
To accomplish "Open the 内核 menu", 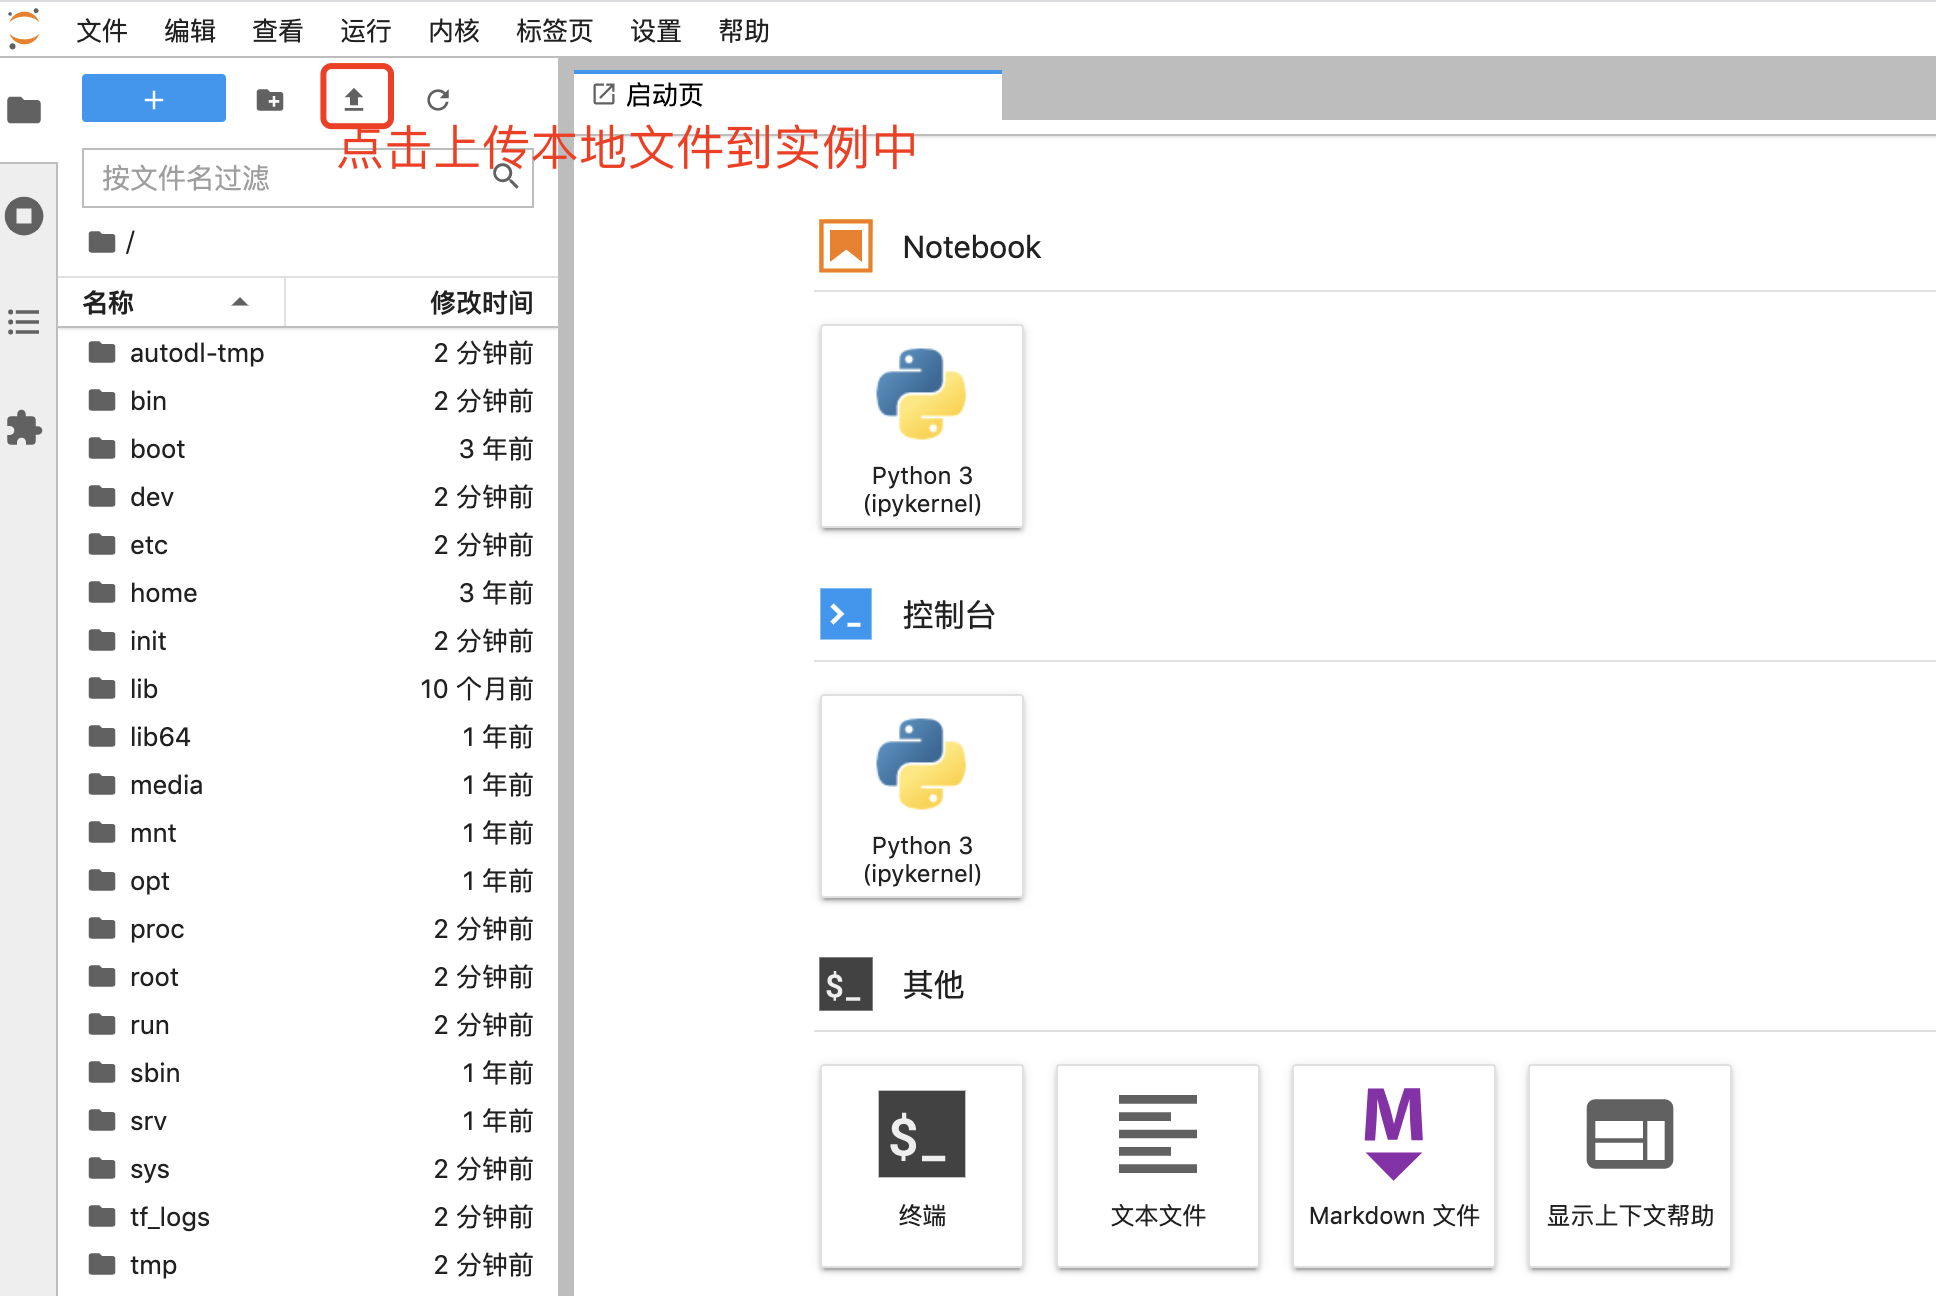I will click(x=454, y=31).
